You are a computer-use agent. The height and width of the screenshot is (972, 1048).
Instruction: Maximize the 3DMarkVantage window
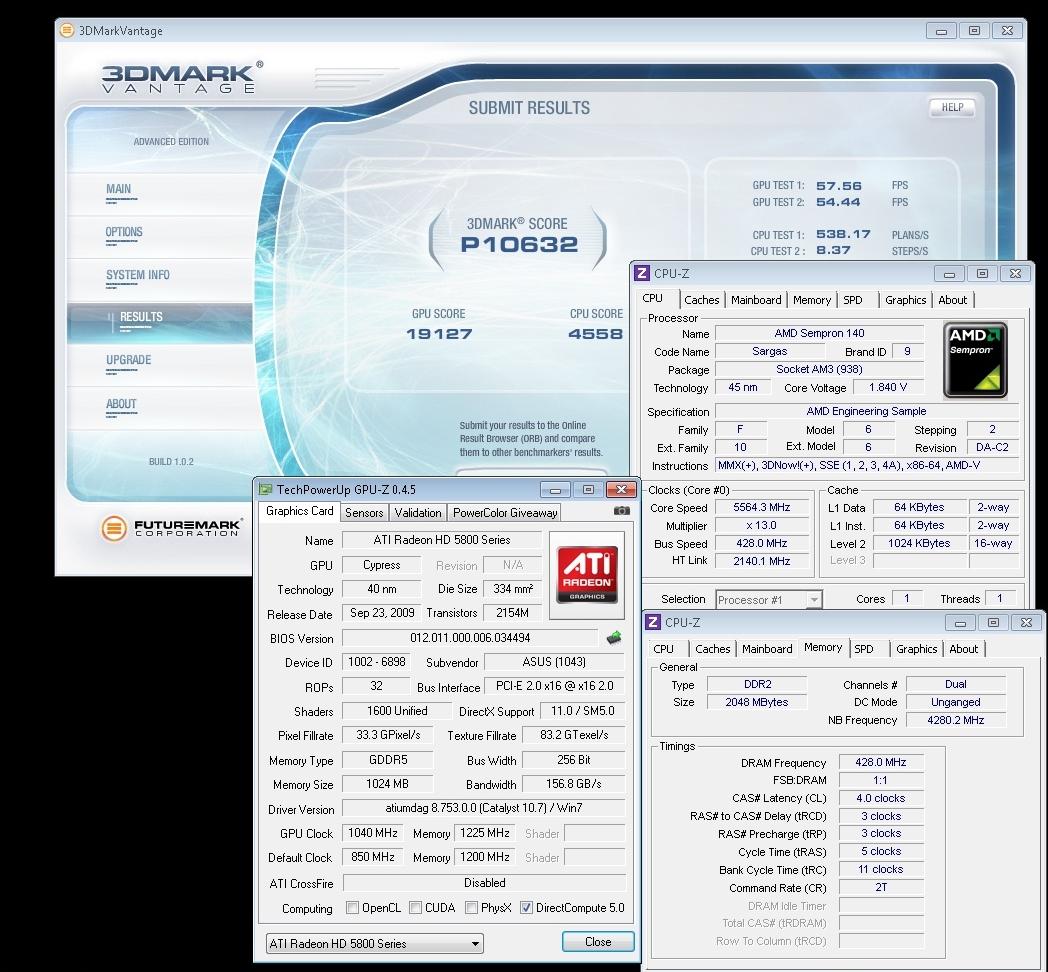974,31
